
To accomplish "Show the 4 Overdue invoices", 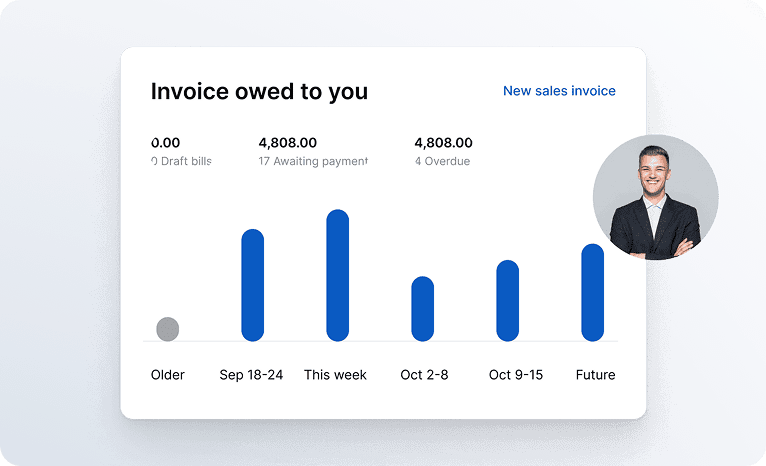I will click(x=443, y=151).
